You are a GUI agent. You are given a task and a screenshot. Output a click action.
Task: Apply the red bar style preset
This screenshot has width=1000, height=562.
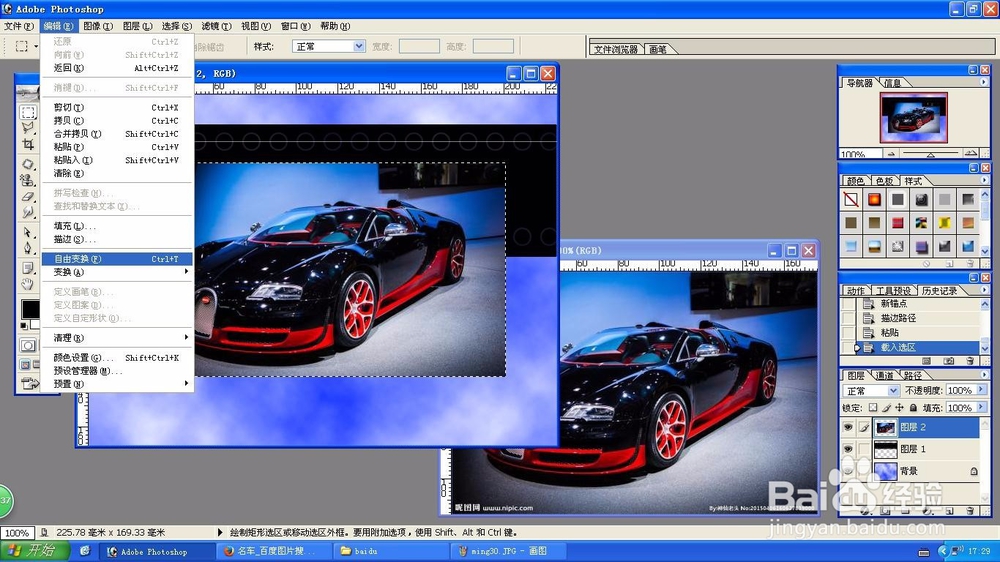click(897, 223)
